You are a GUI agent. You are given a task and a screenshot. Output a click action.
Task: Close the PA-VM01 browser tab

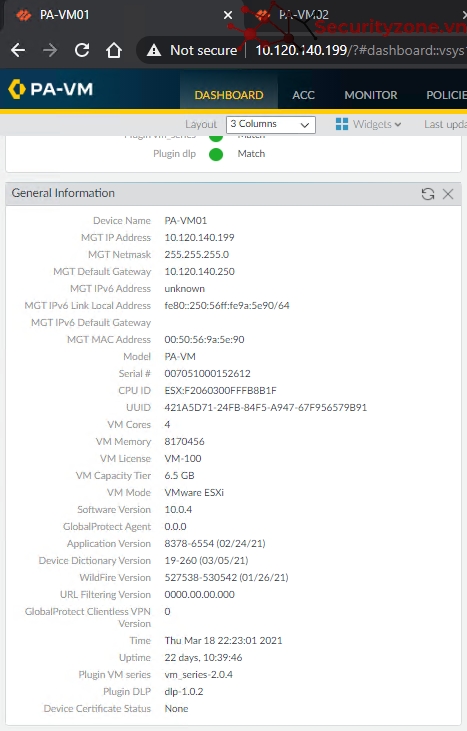pyautogui.click(x=228, y=15)
